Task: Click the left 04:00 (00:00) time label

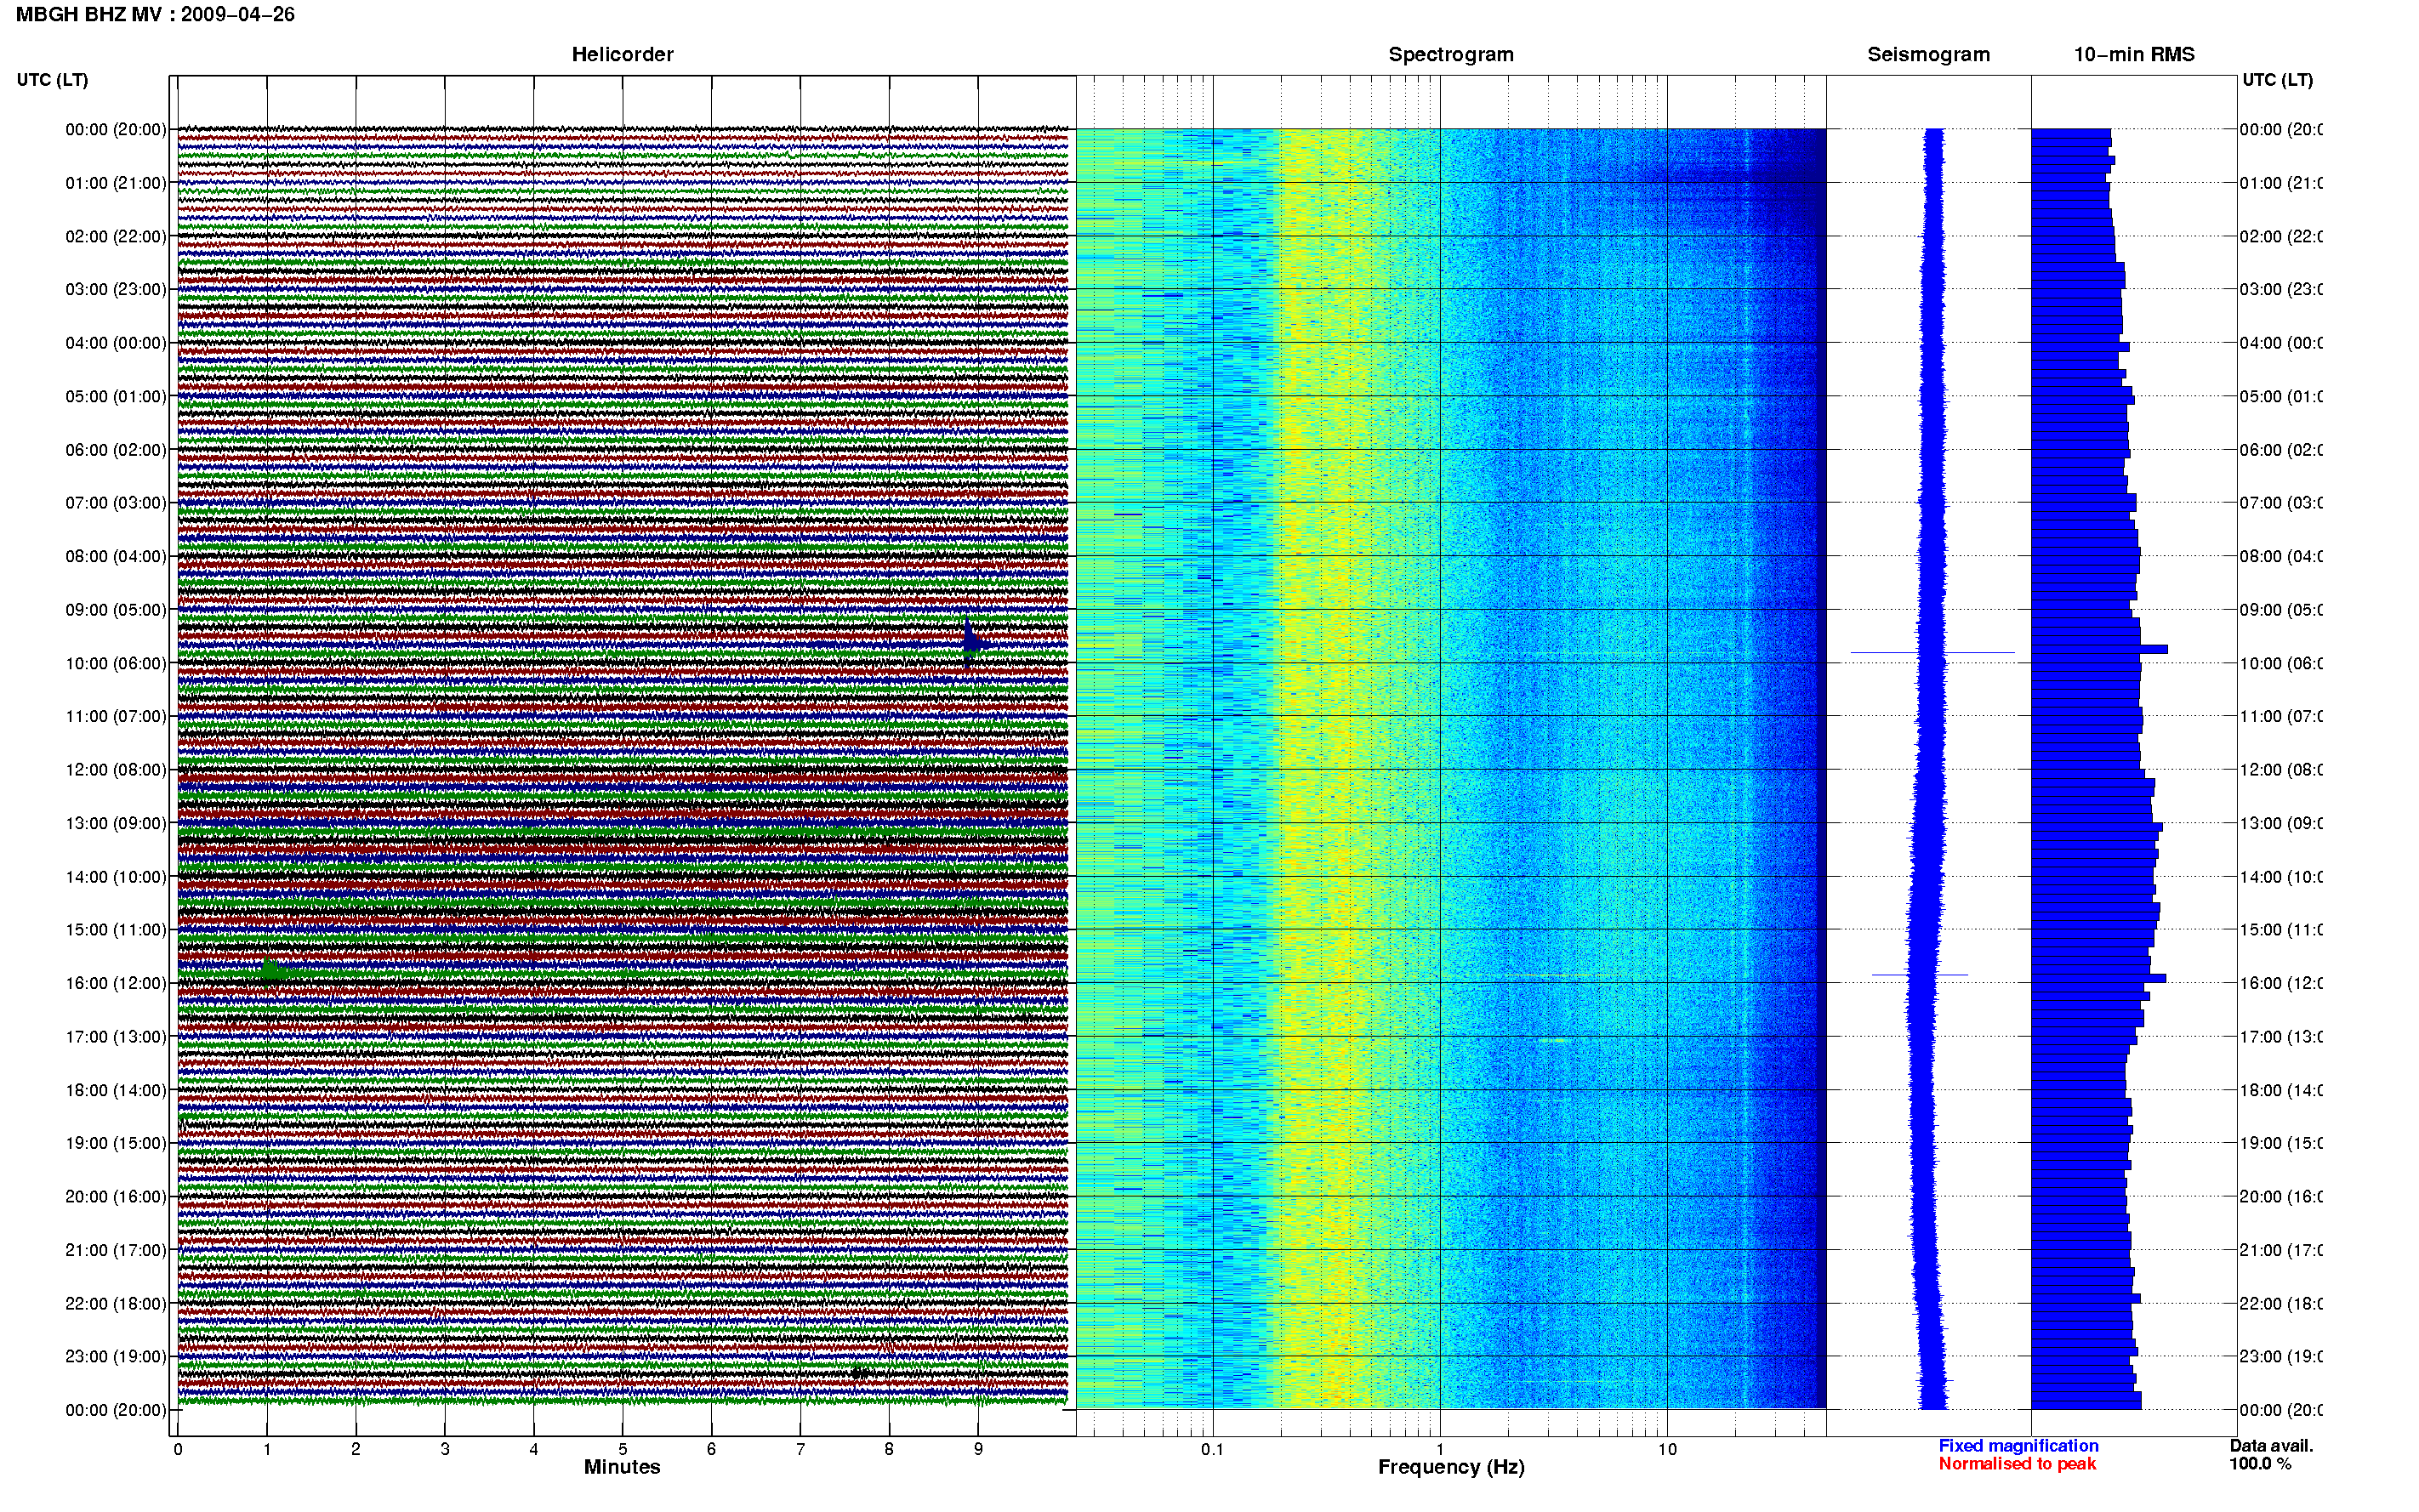Action: (116, 343)
